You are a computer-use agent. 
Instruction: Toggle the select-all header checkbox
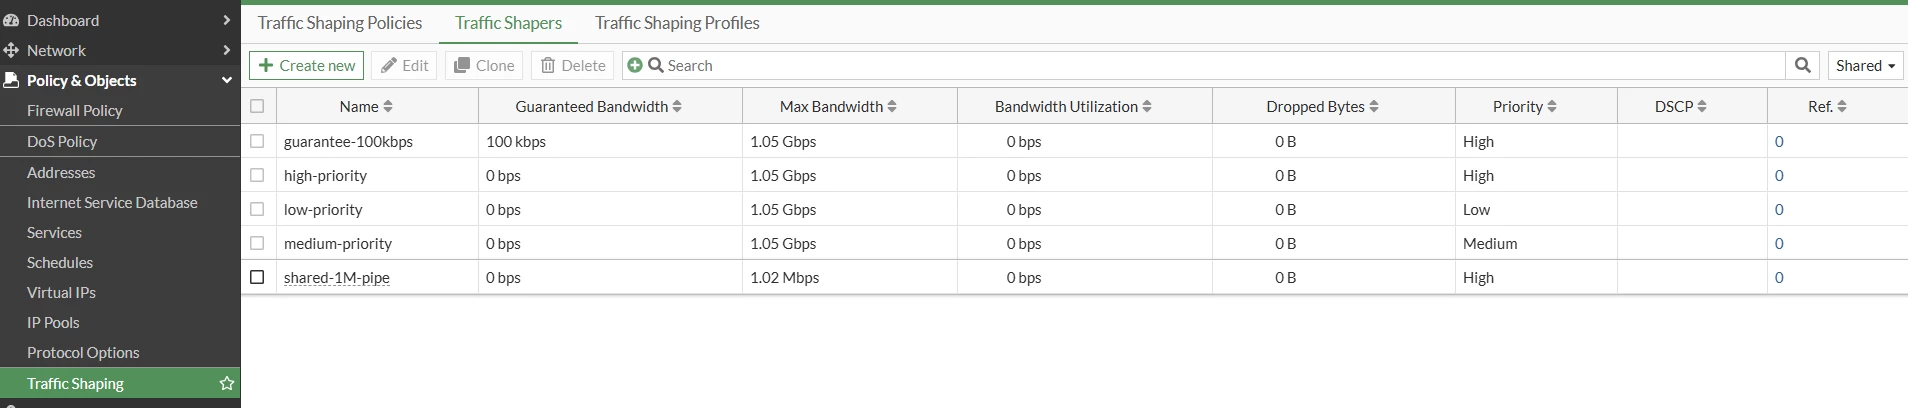click(257, 106)
